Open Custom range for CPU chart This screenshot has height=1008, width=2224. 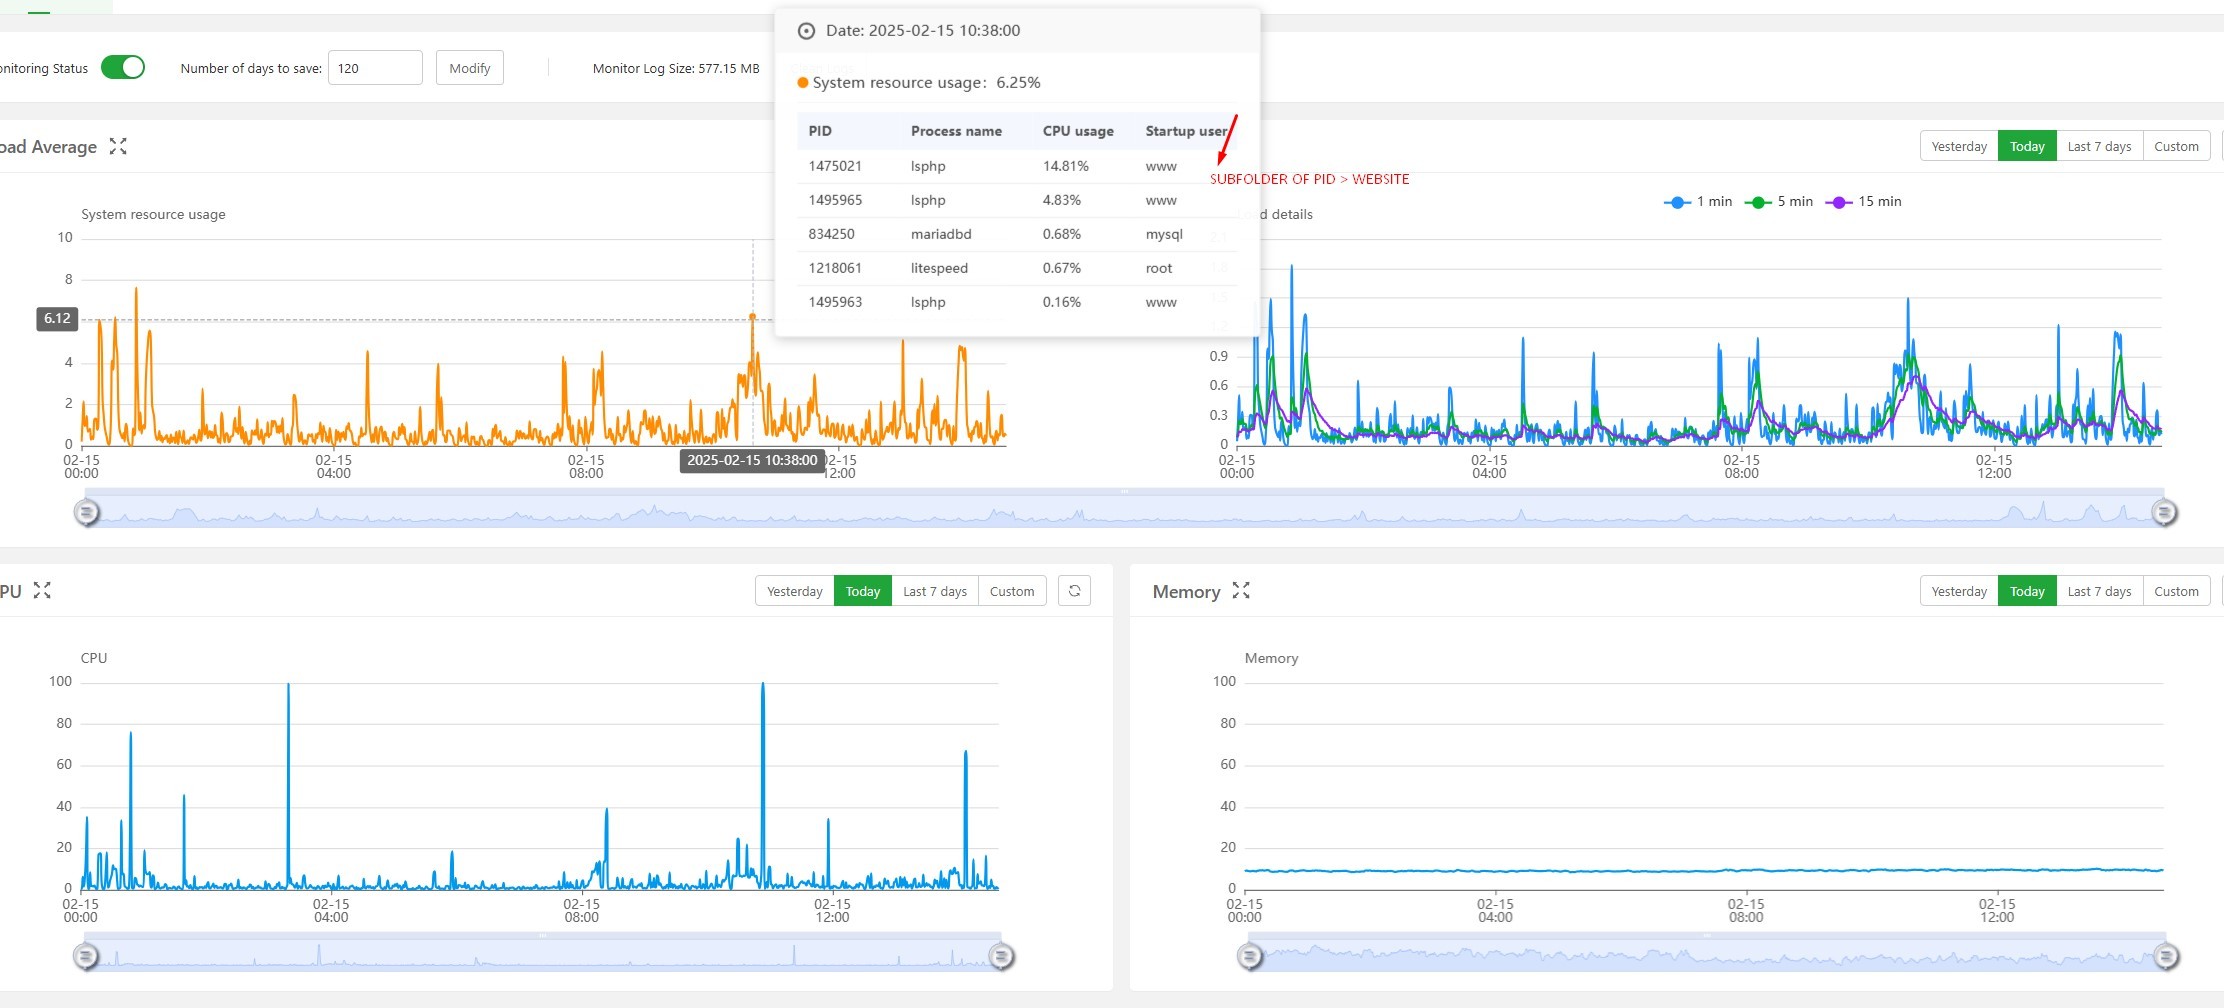pos(1012,591)
